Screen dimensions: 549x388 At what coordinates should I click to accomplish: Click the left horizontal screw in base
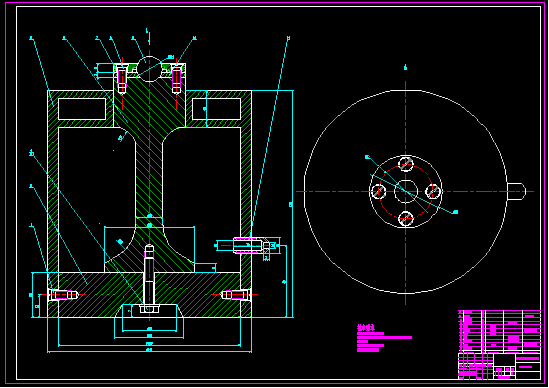coord(63,295)
